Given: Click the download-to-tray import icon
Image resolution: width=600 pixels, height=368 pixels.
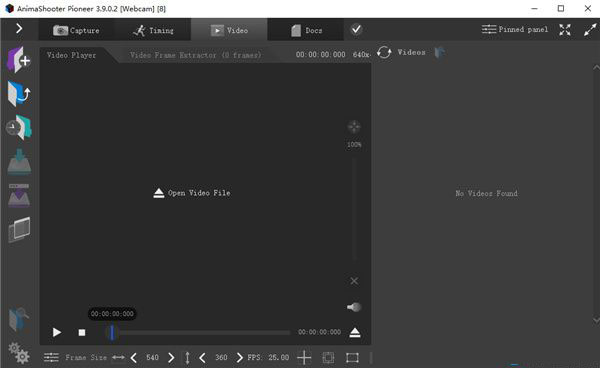Looking at the screenshot, I should [19, 161].
